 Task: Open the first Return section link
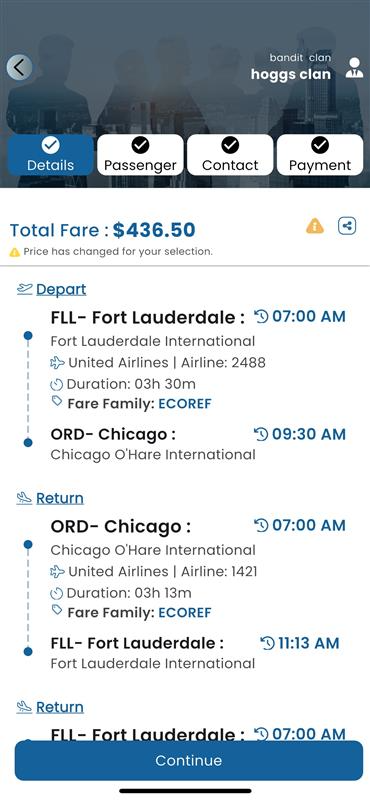[60, 498]
